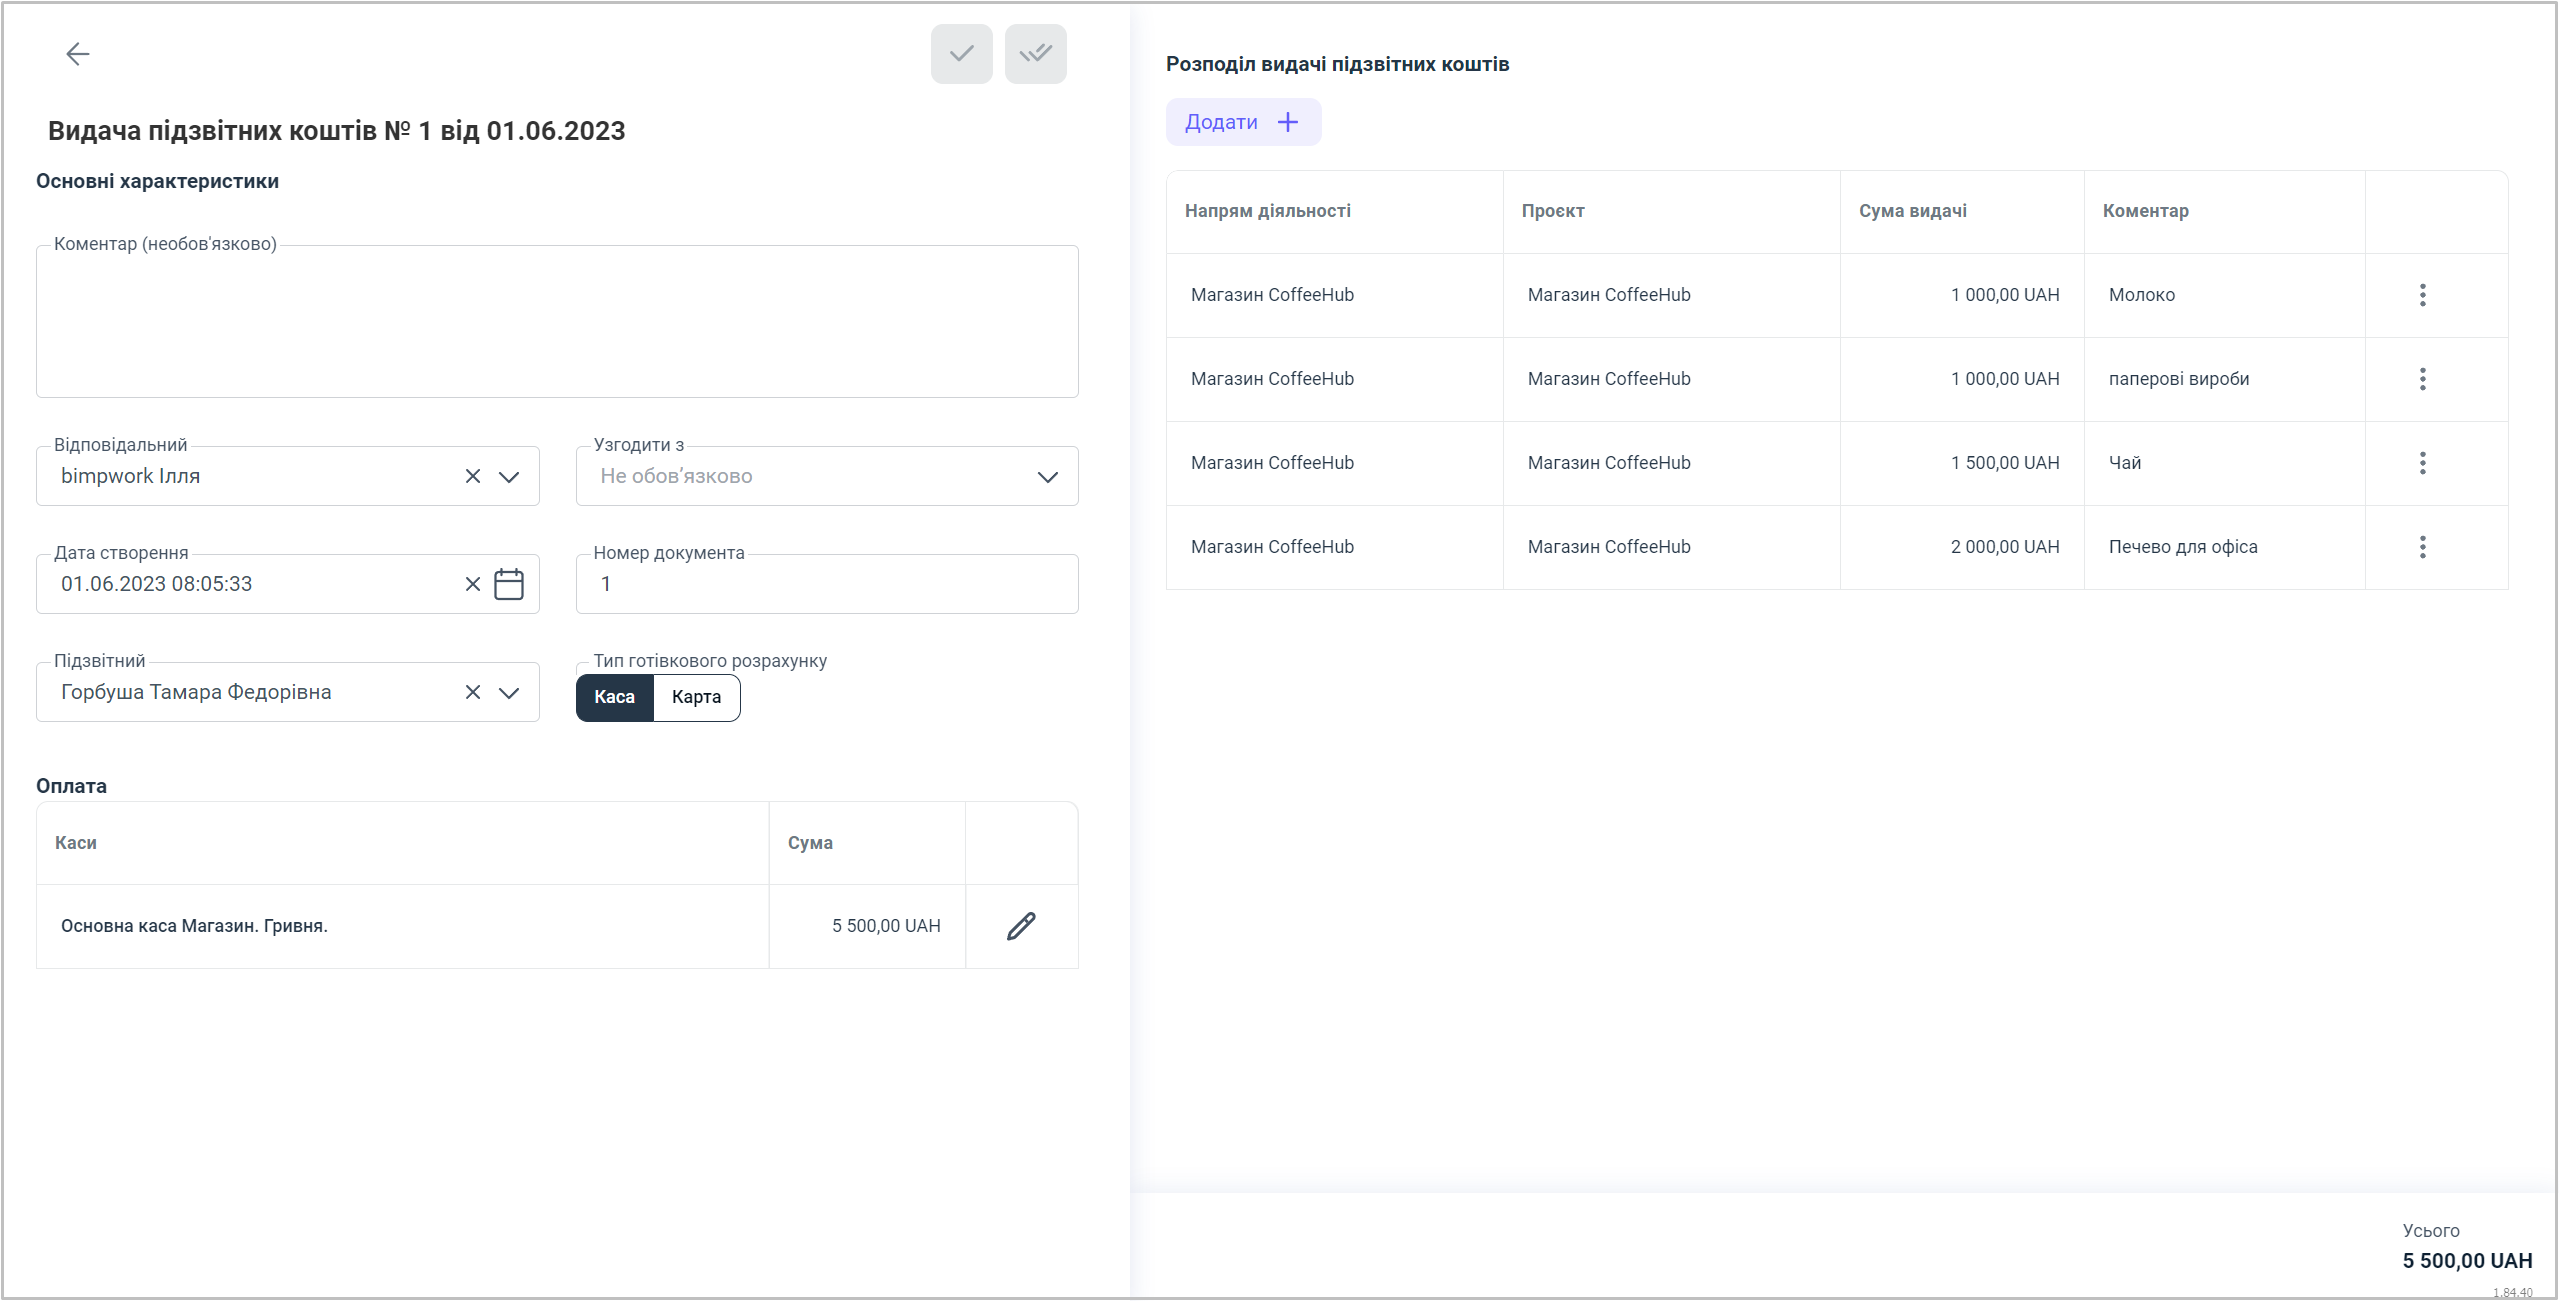Open the three-dot menu for паперові вироби row
The width and height of the screenshot is (2559, 1301).
click(2422, 379)
